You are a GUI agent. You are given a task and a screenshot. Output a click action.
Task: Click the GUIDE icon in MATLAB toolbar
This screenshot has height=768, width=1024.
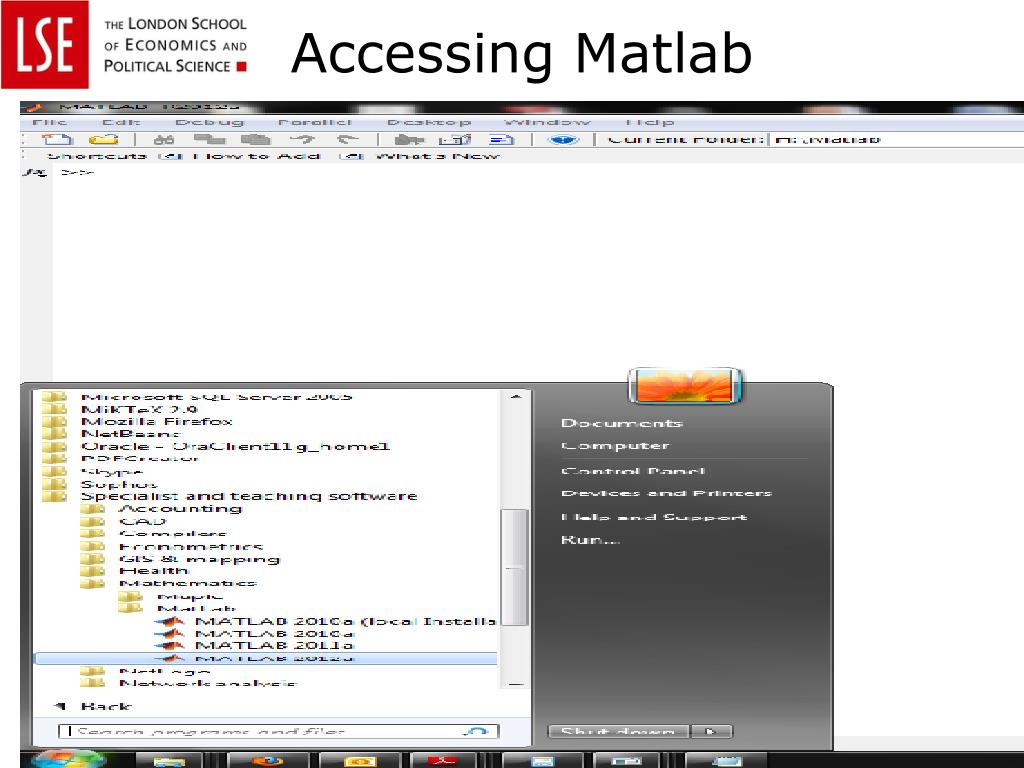click(x=455, y=139)
